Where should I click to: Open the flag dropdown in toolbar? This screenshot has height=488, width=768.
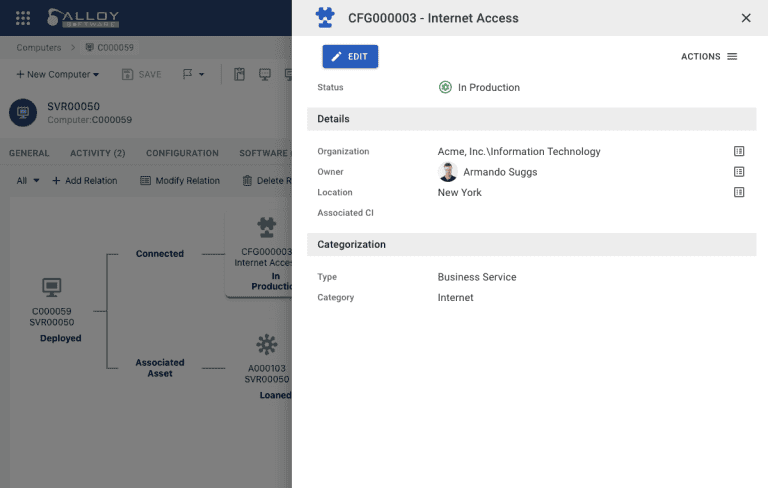(193, 75)
